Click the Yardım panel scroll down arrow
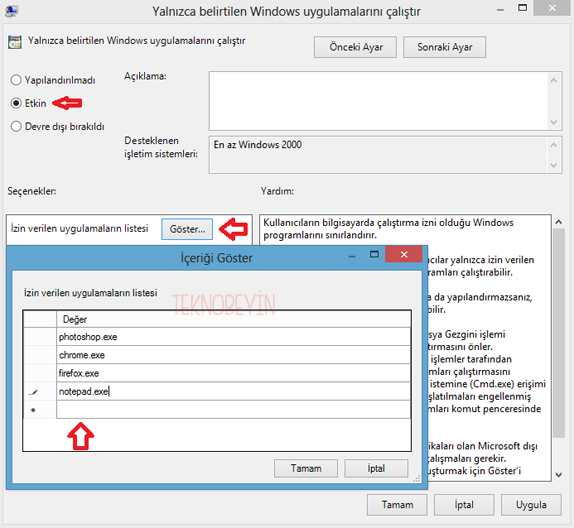574x528 pixels. pos(559,475)
